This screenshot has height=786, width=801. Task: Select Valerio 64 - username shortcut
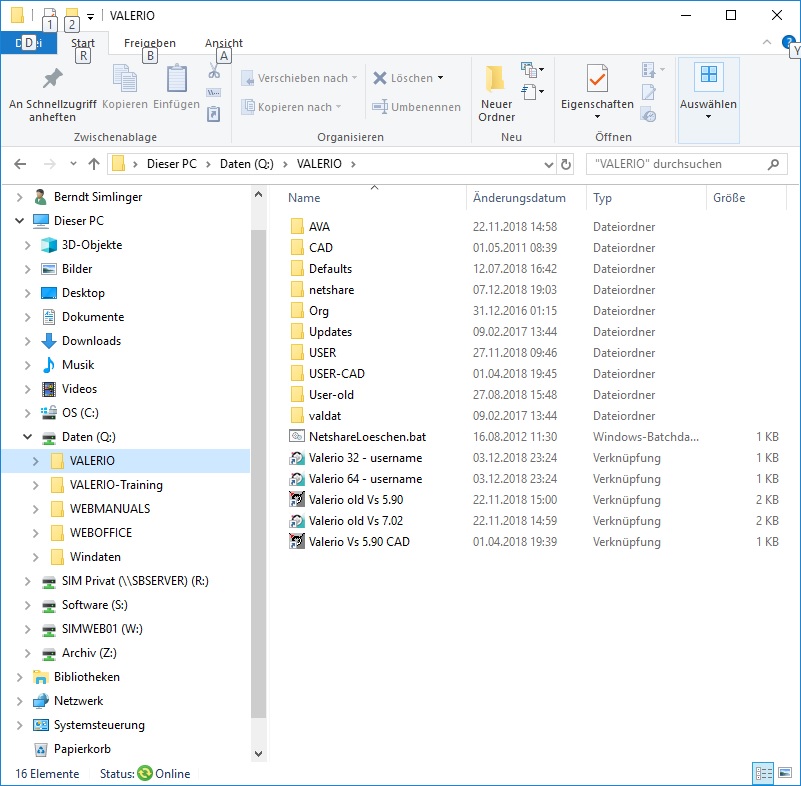point(365,479)
